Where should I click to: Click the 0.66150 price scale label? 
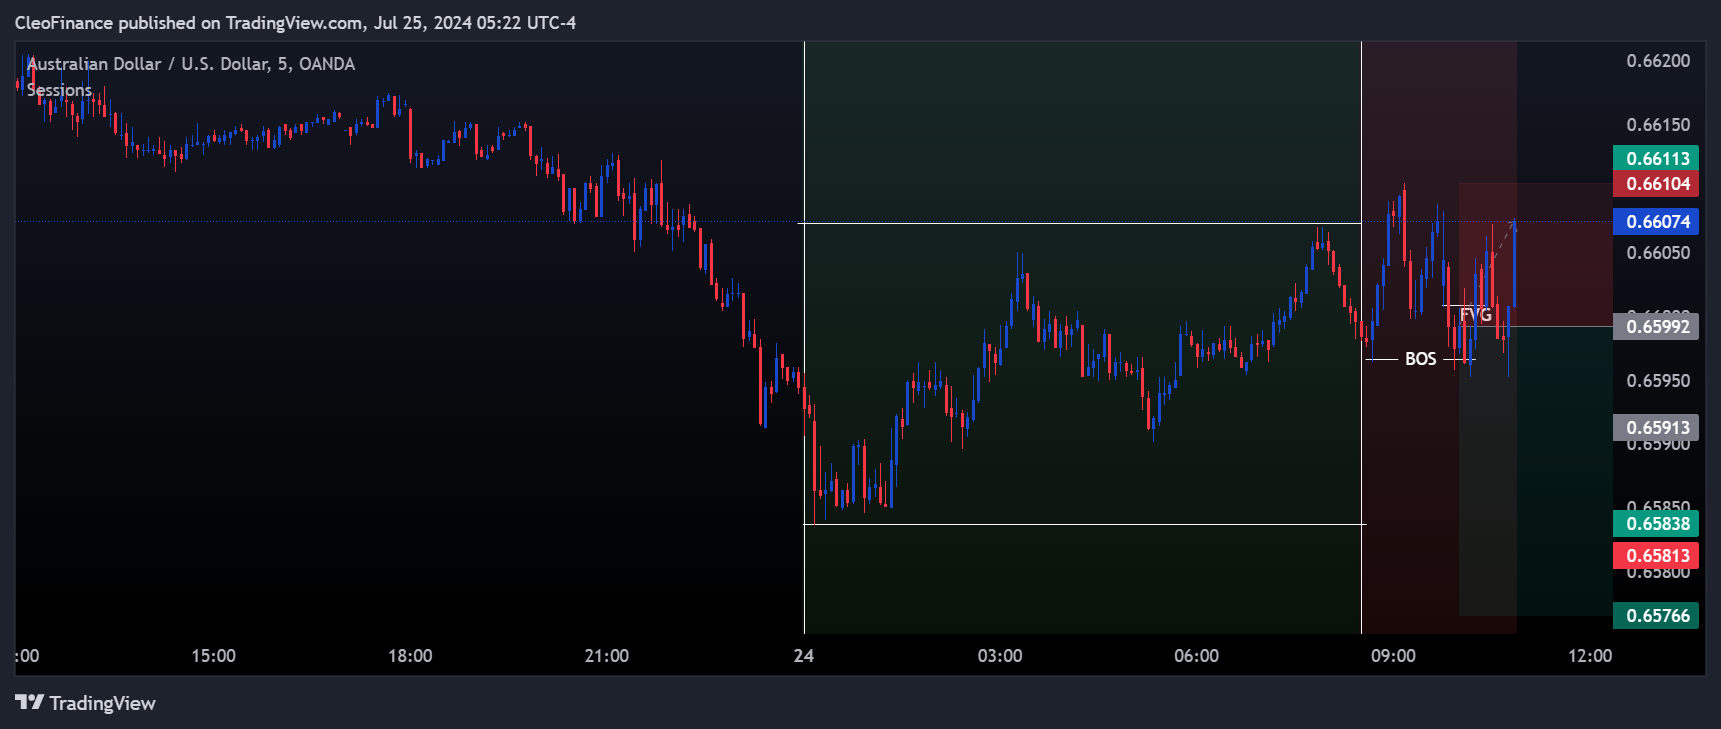point(1658,125)
